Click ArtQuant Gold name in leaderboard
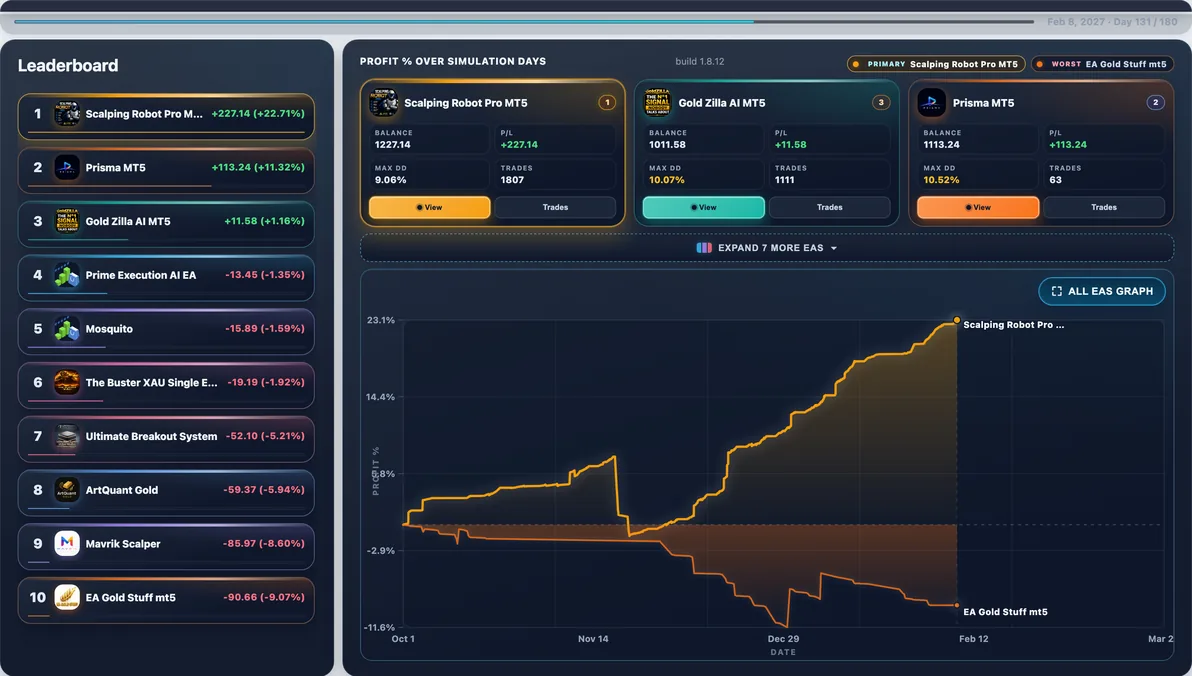Screen dimensions: 1192x676 click(x=122, y=490)
